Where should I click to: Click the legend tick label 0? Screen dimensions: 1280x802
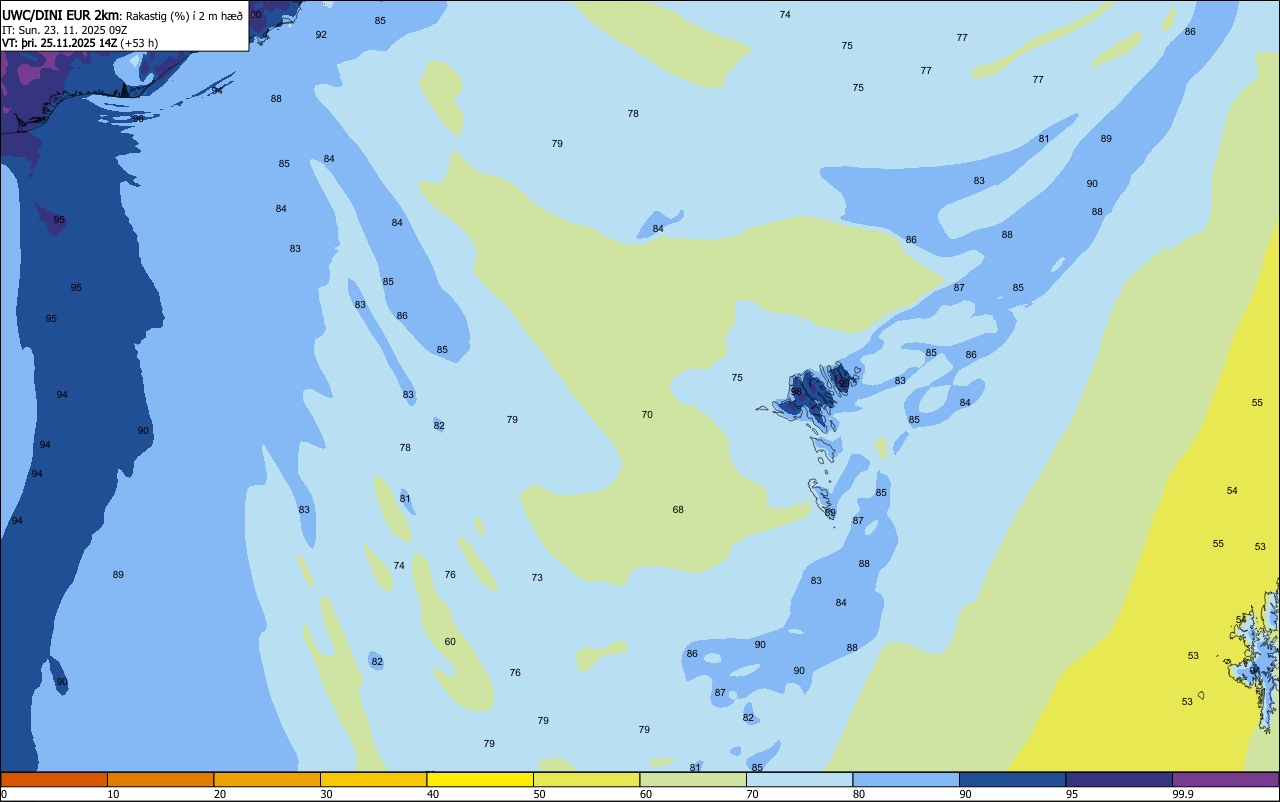click(4, 794)
